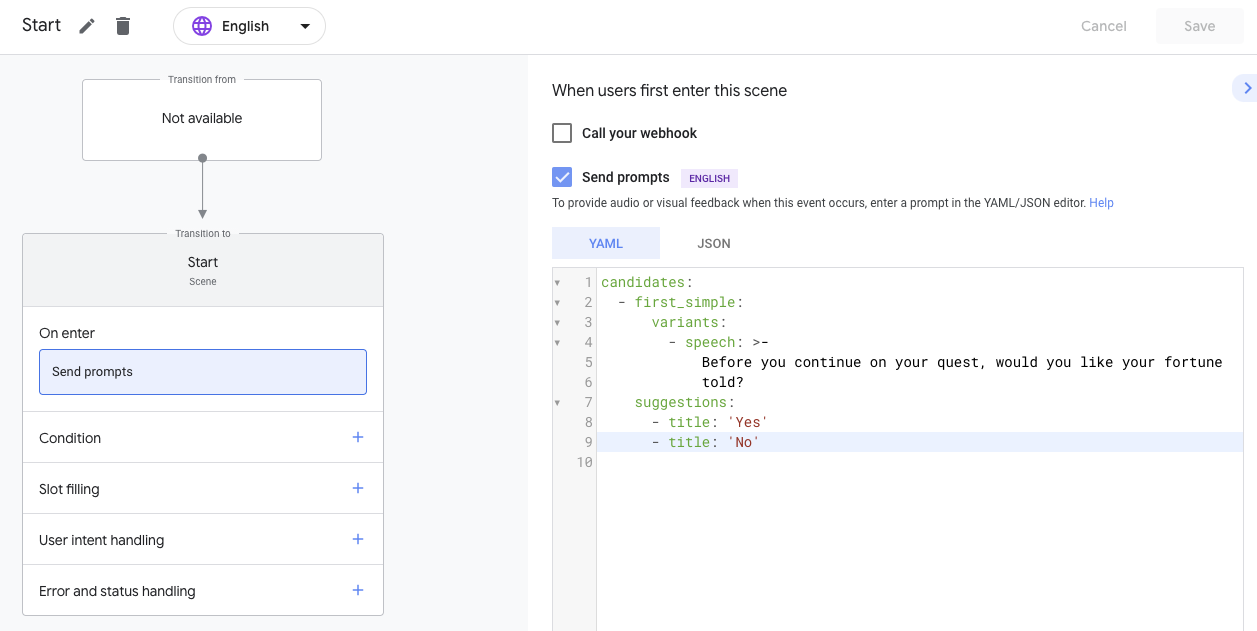
Task: Uncheck the Send prompts checkbox
Action: pyautogui.click(x=562, y=177)
